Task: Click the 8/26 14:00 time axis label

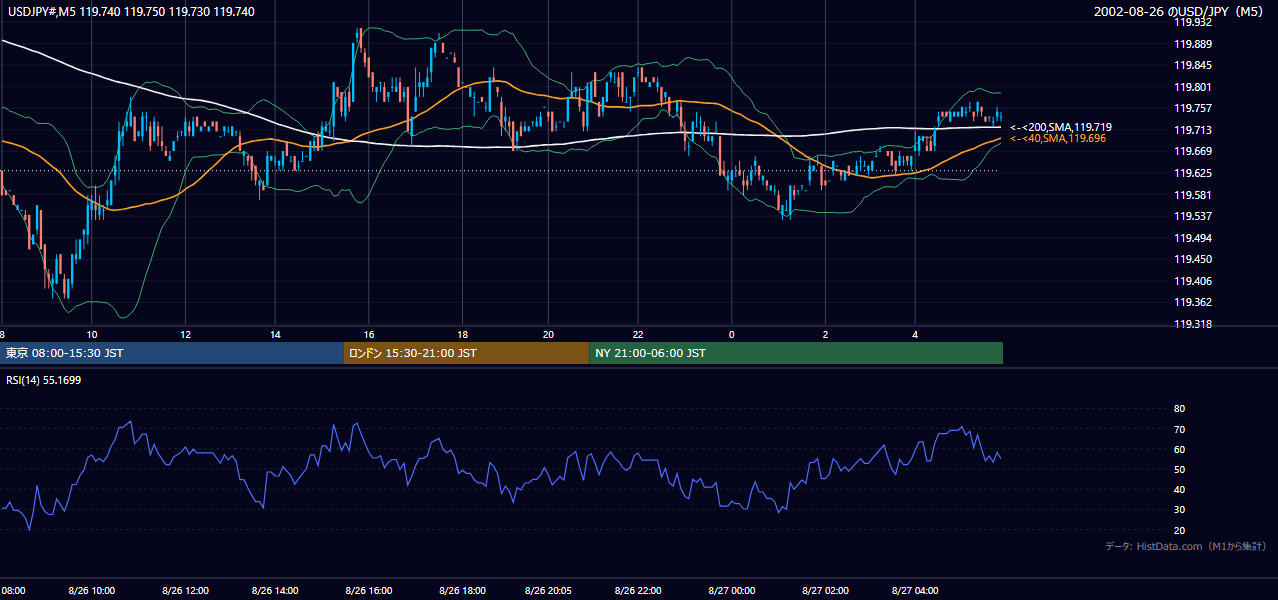Action: tap(276, 590)
